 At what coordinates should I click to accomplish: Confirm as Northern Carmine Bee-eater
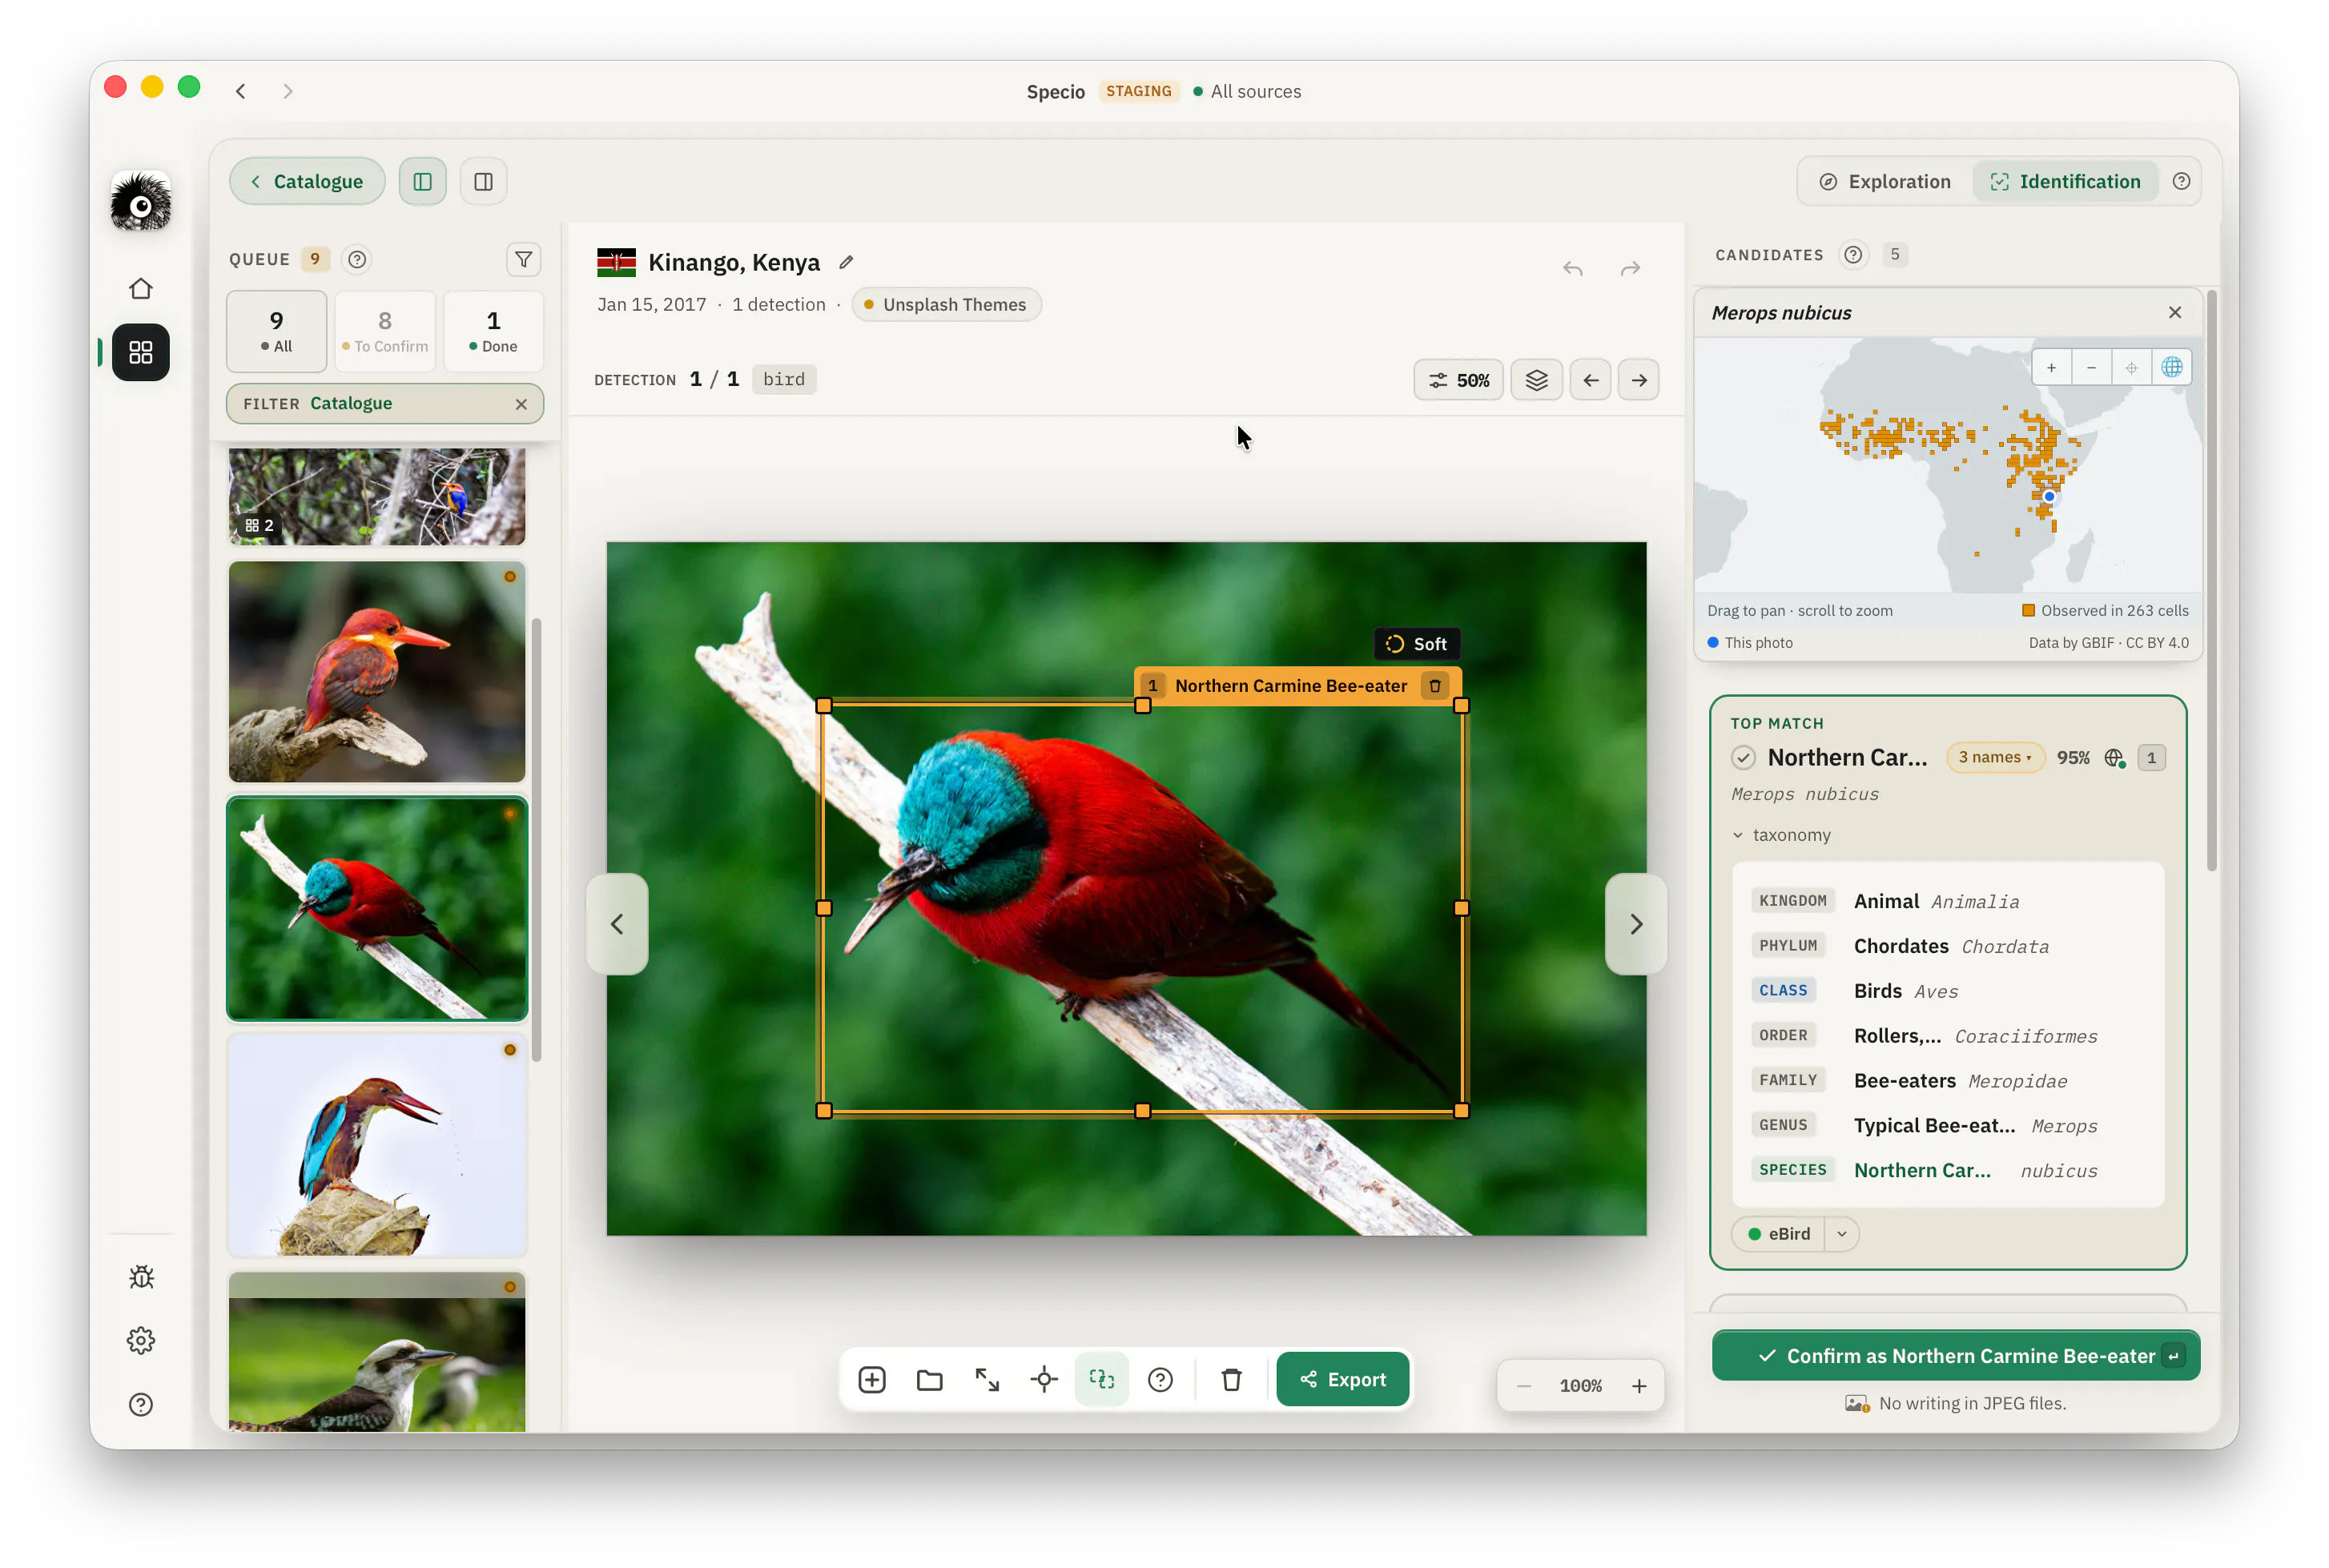tap(1956, 1356)
